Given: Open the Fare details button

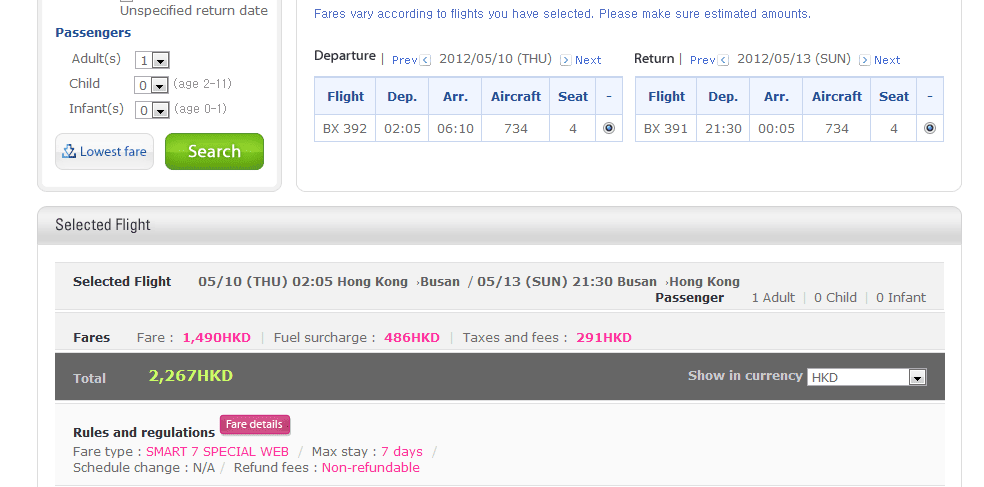Looking at the screenshot, I should [x=255, y=424].
